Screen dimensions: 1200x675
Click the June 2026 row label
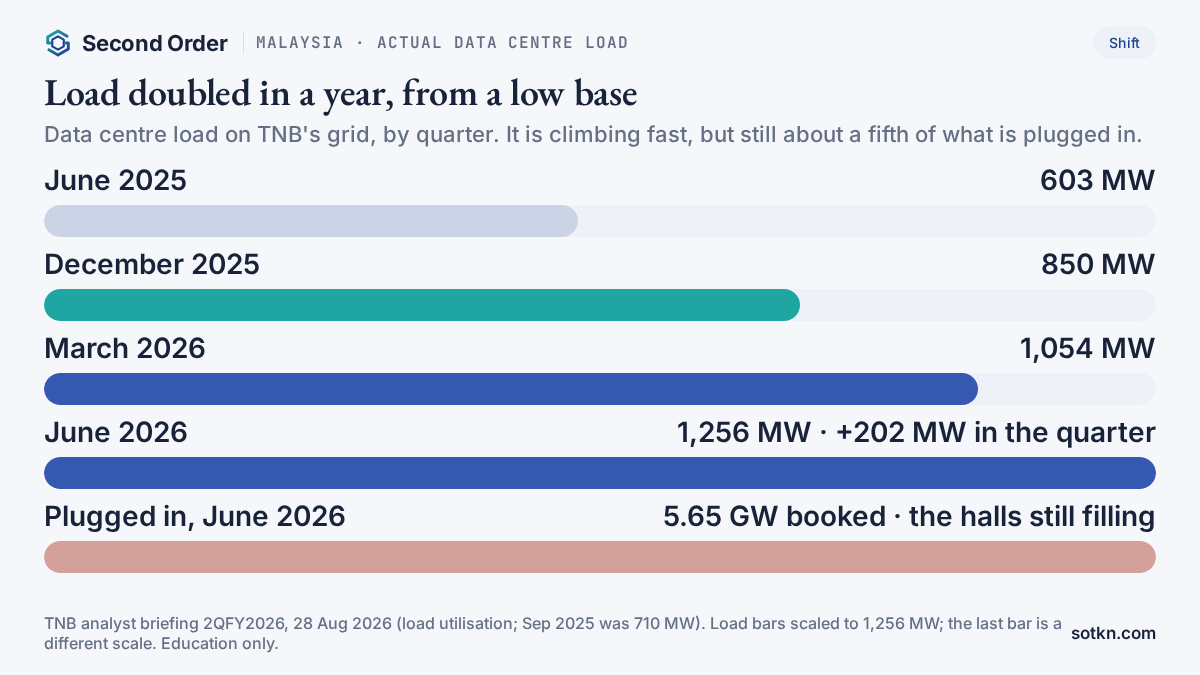click(x=116, y=433)
